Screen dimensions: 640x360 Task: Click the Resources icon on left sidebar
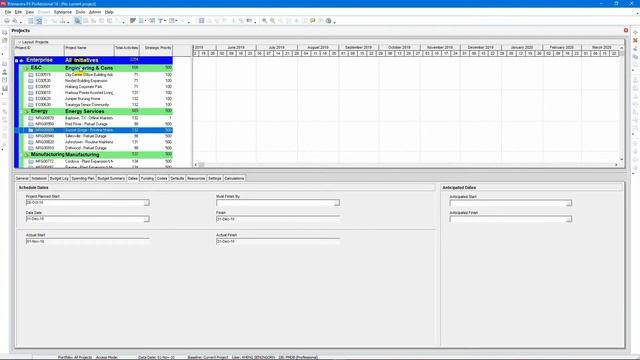[4, 72]
